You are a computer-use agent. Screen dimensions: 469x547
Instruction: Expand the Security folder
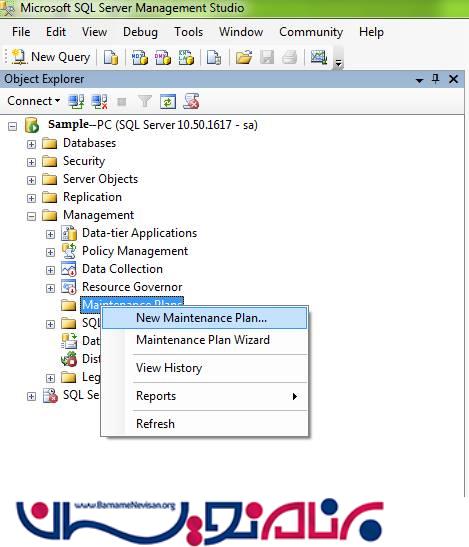pos(31,162)
